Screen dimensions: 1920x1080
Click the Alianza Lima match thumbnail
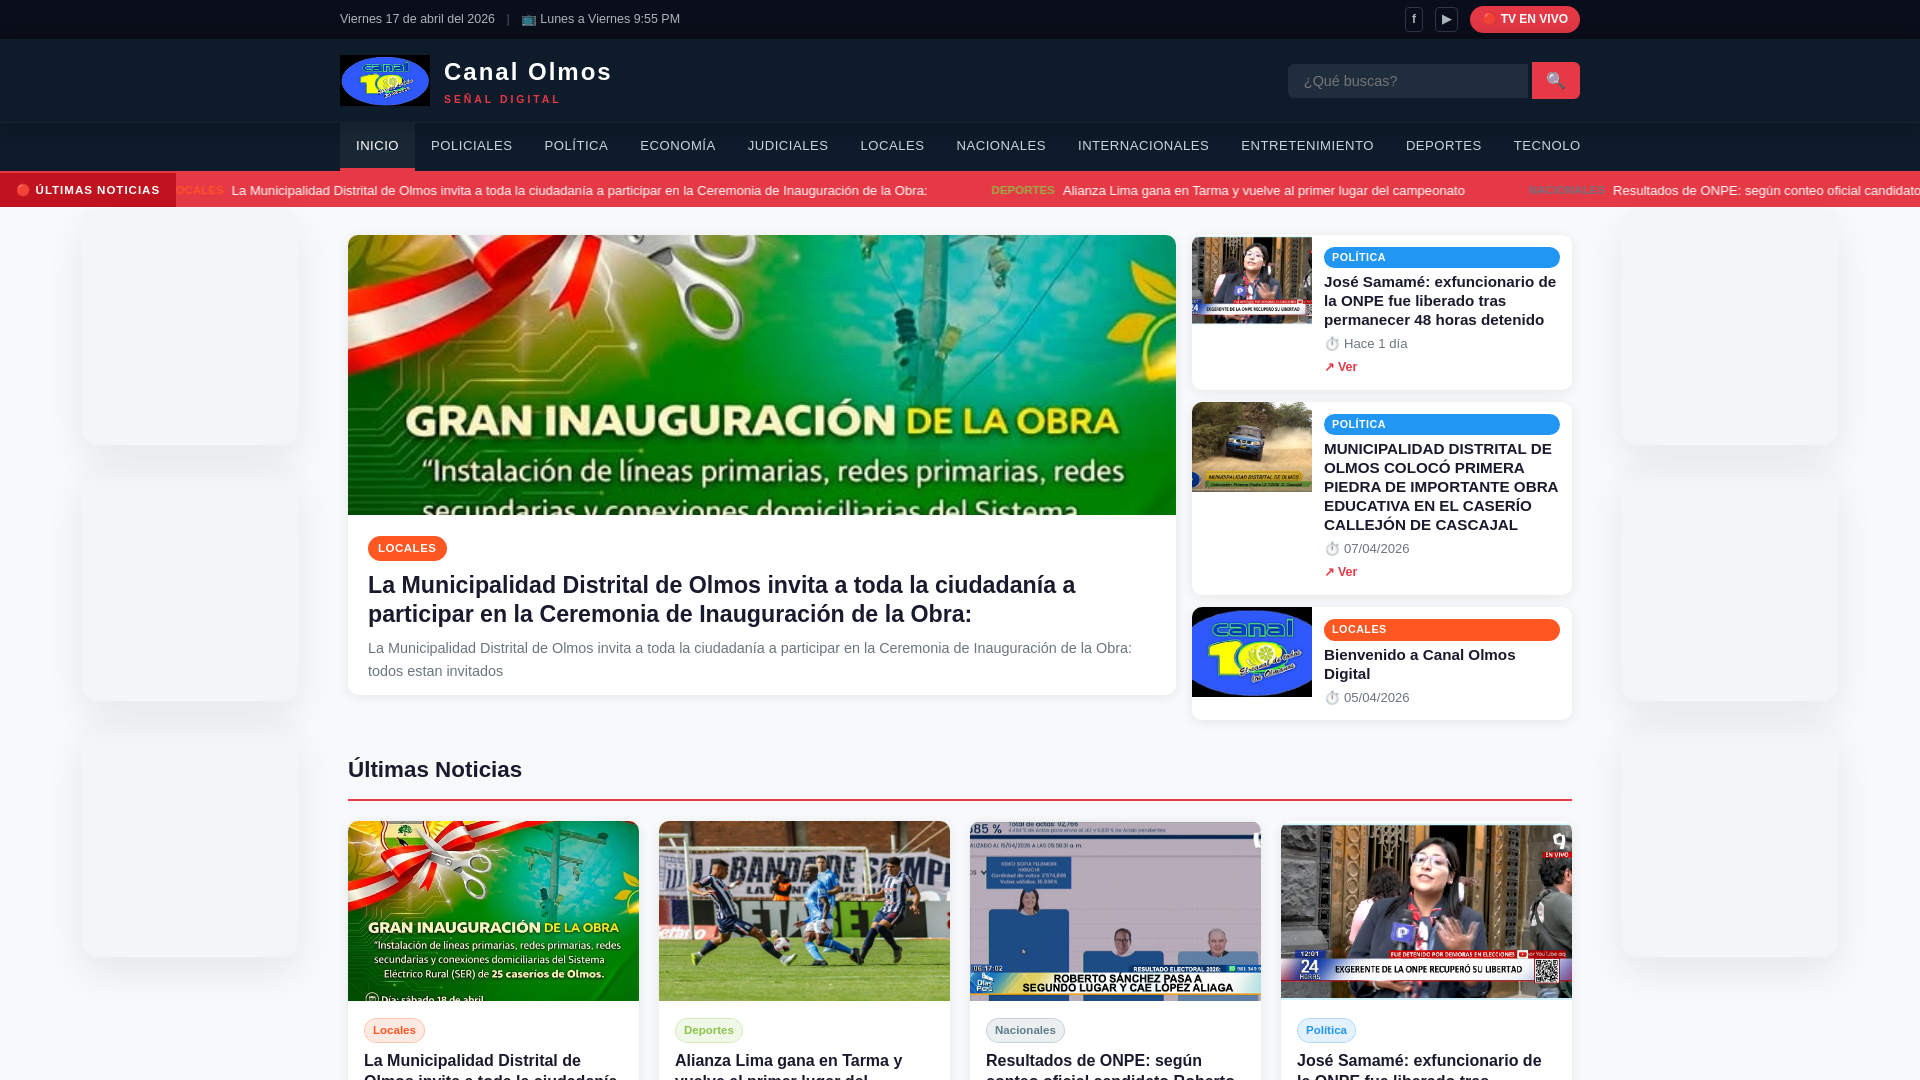804,911
